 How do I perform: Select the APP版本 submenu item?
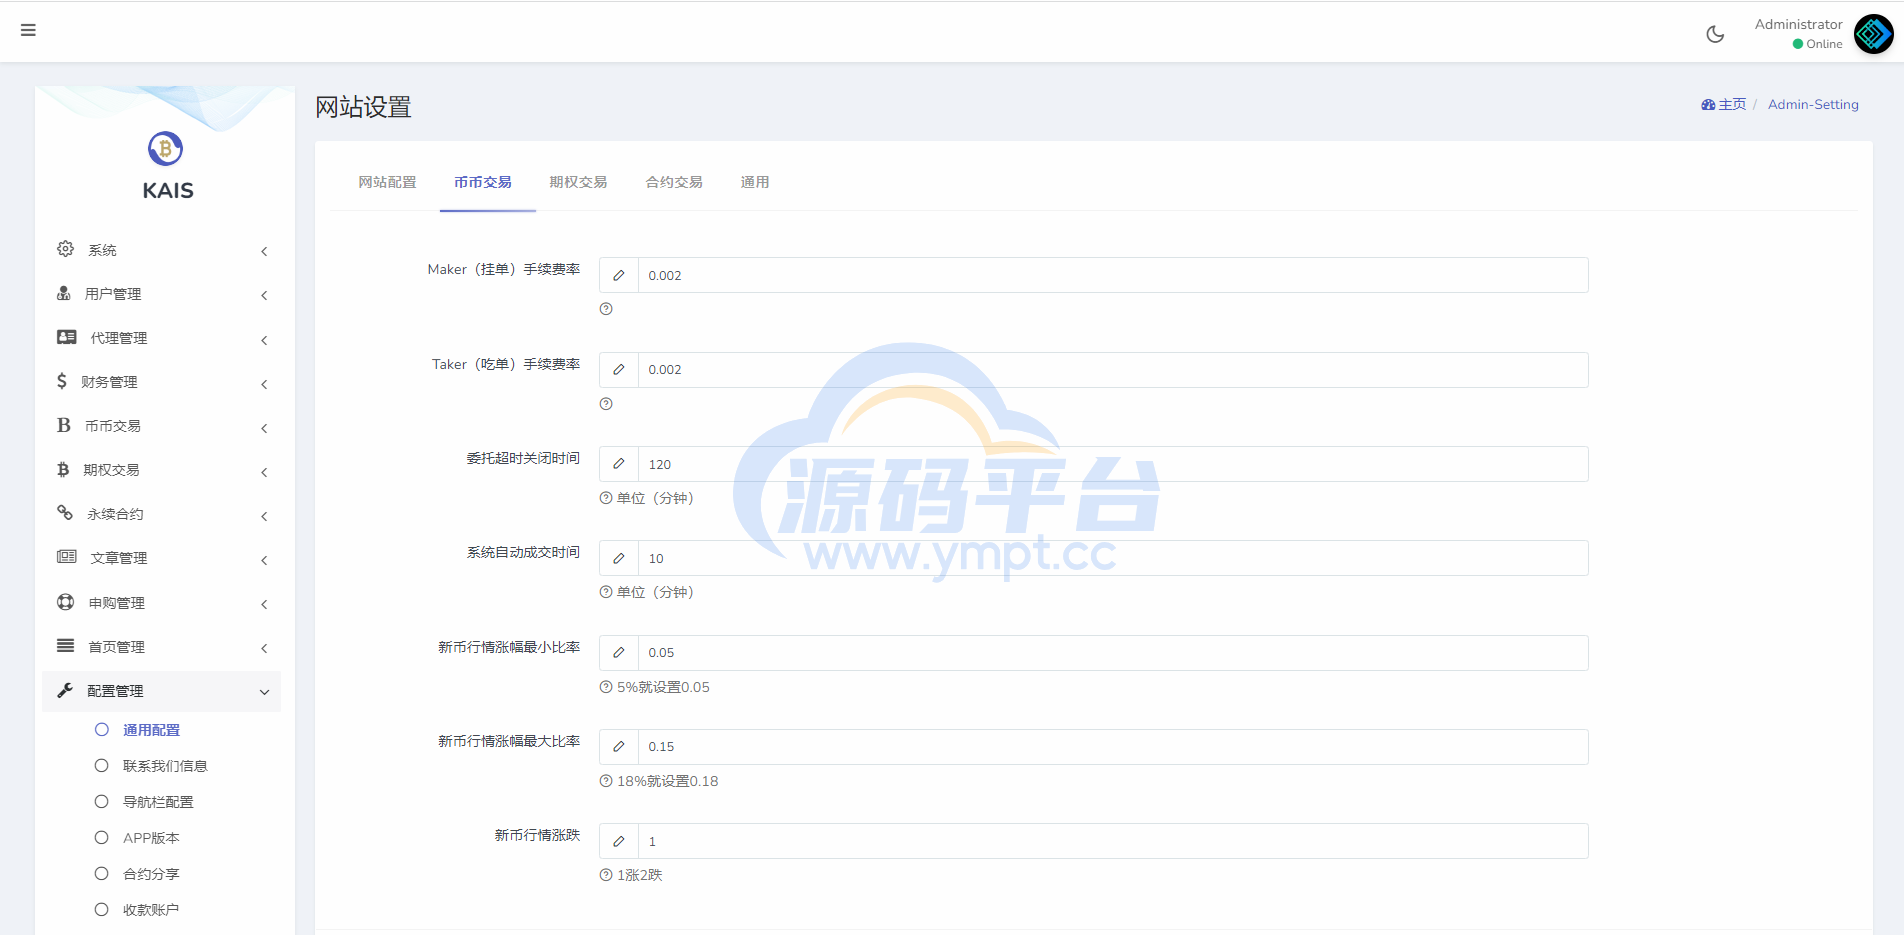tap(151, 838)
